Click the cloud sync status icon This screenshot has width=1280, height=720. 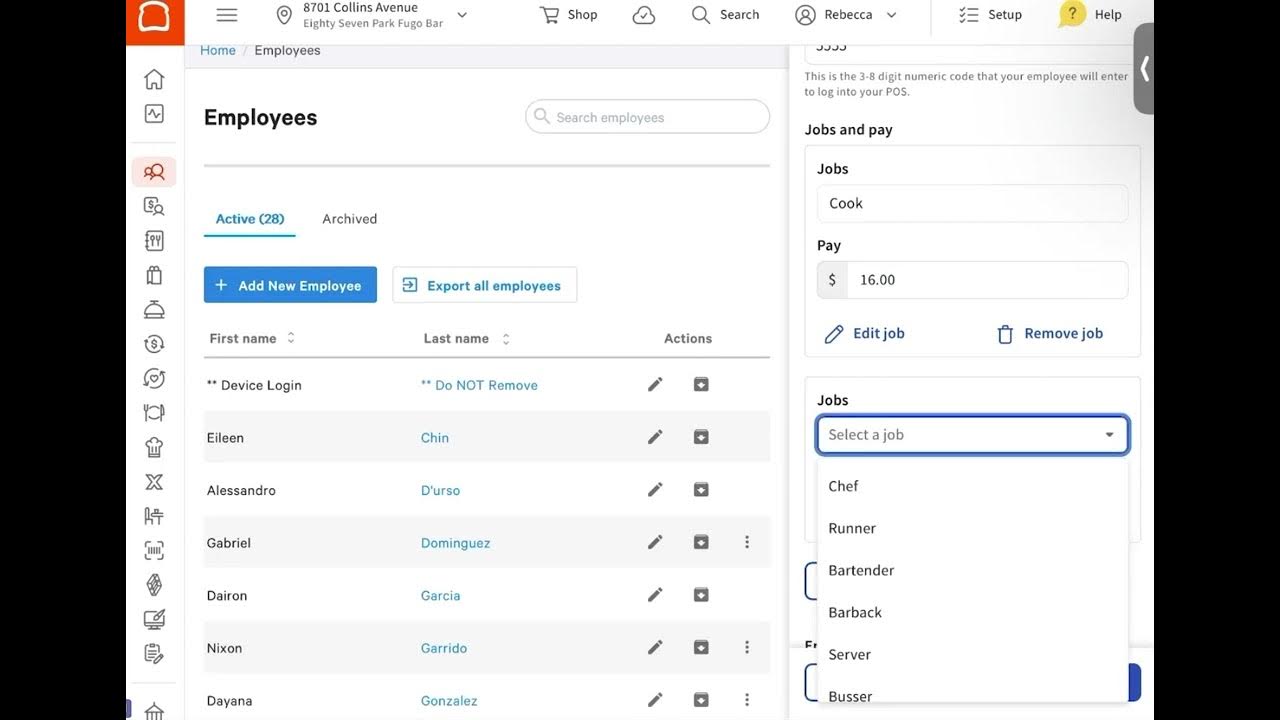point(644,15)
